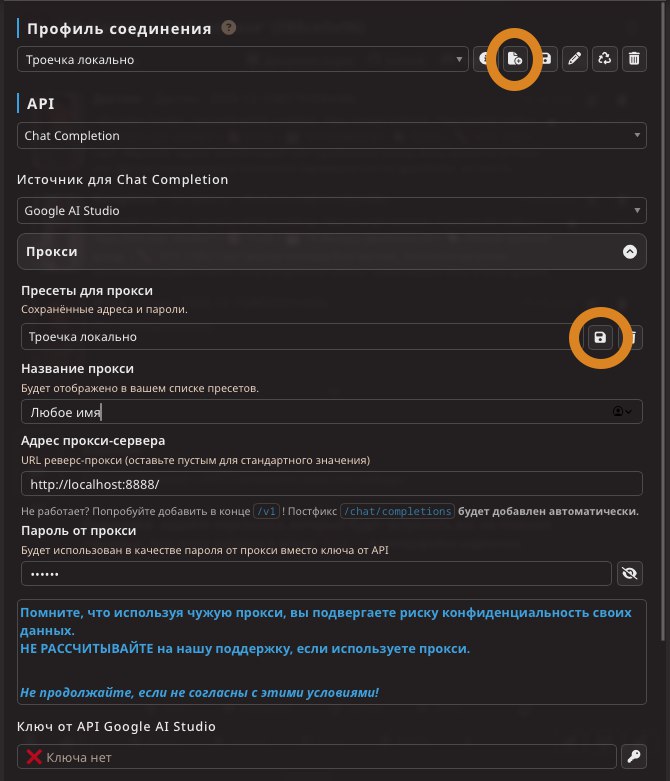
Task: Toggle proxy password visibility eye icon
Action: pos(630,573)
